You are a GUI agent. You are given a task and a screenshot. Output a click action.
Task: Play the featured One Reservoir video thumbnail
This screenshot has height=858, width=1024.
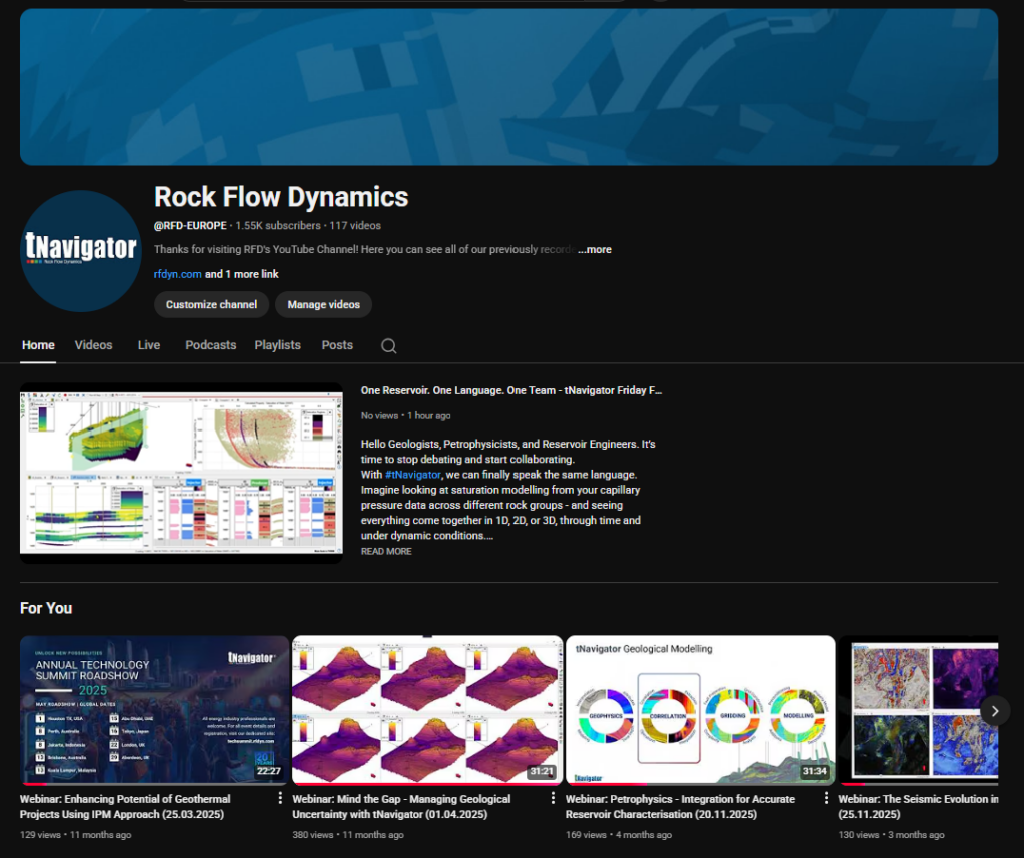click(x=181, y=472)
